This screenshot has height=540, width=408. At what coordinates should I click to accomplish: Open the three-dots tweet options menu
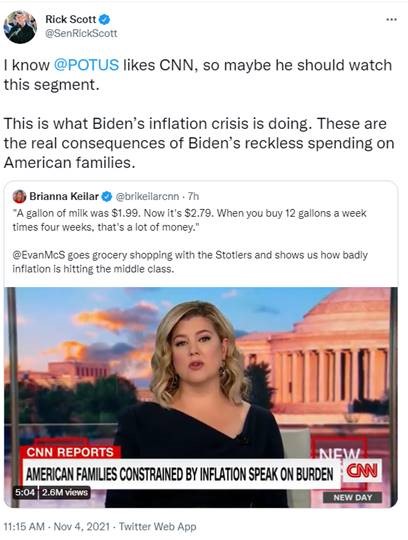click(391, 20)
